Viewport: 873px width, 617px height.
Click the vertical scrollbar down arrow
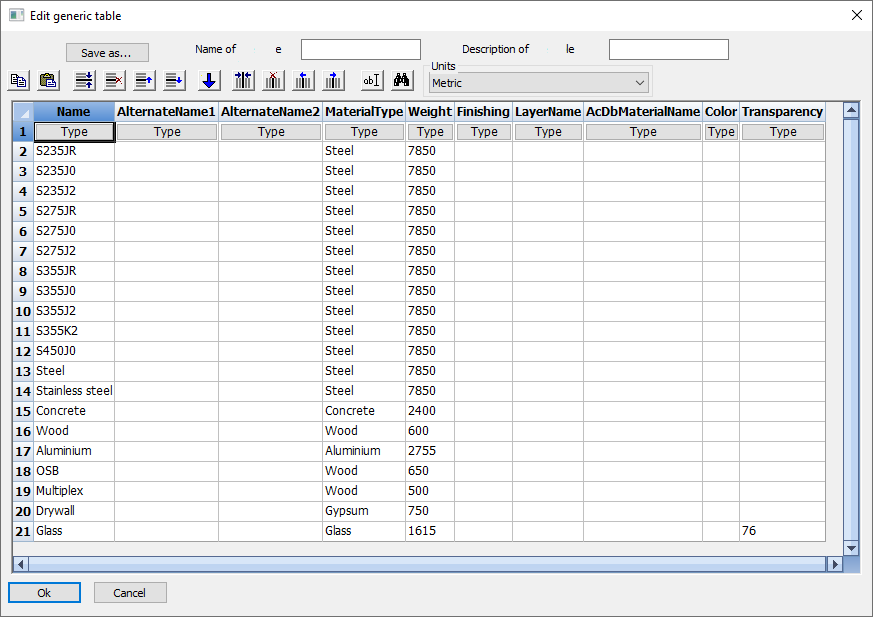851,548
